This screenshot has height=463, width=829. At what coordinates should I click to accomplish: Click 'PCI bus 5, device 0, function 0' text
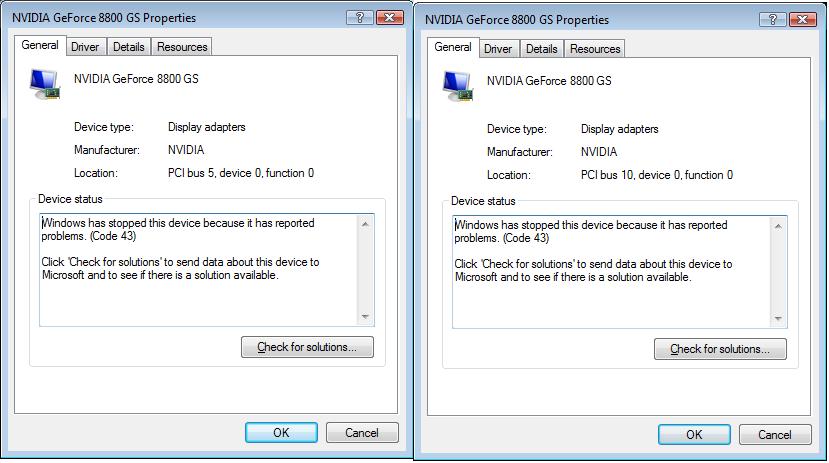click(x=241, y=173)
